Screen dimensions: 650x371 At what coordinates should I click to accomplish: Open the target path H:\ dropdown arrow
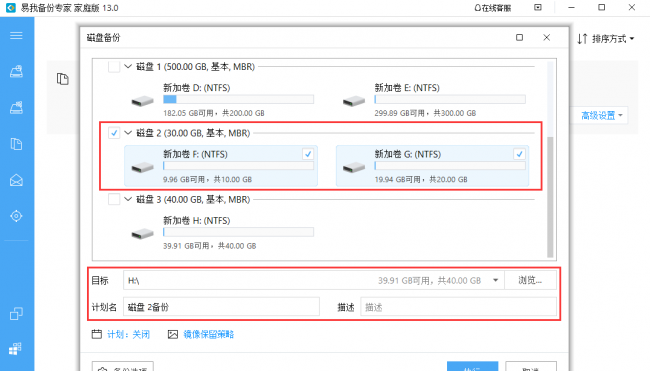pyautogui.click(x=496, y=280)
